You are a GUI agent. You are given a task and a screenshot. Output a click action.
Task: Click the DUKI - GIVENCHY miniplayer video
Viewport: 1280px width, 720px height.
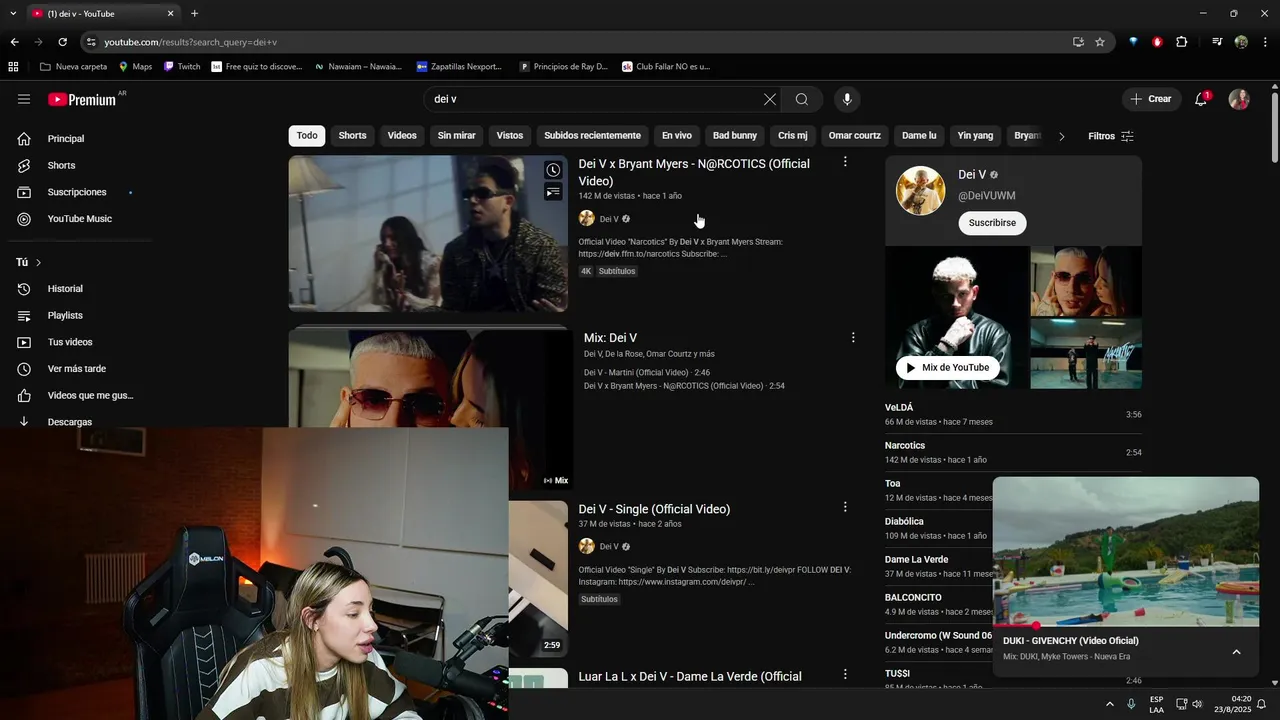[x=1126, y=552]
